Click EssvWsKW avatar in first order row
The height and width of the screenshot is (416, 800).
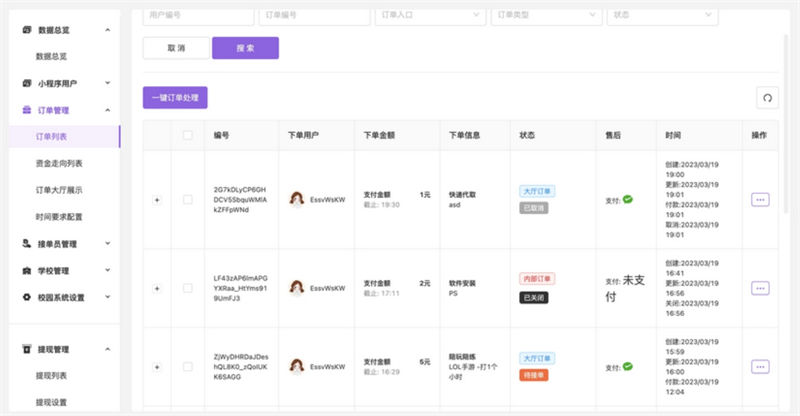click(x=296, y=199)
